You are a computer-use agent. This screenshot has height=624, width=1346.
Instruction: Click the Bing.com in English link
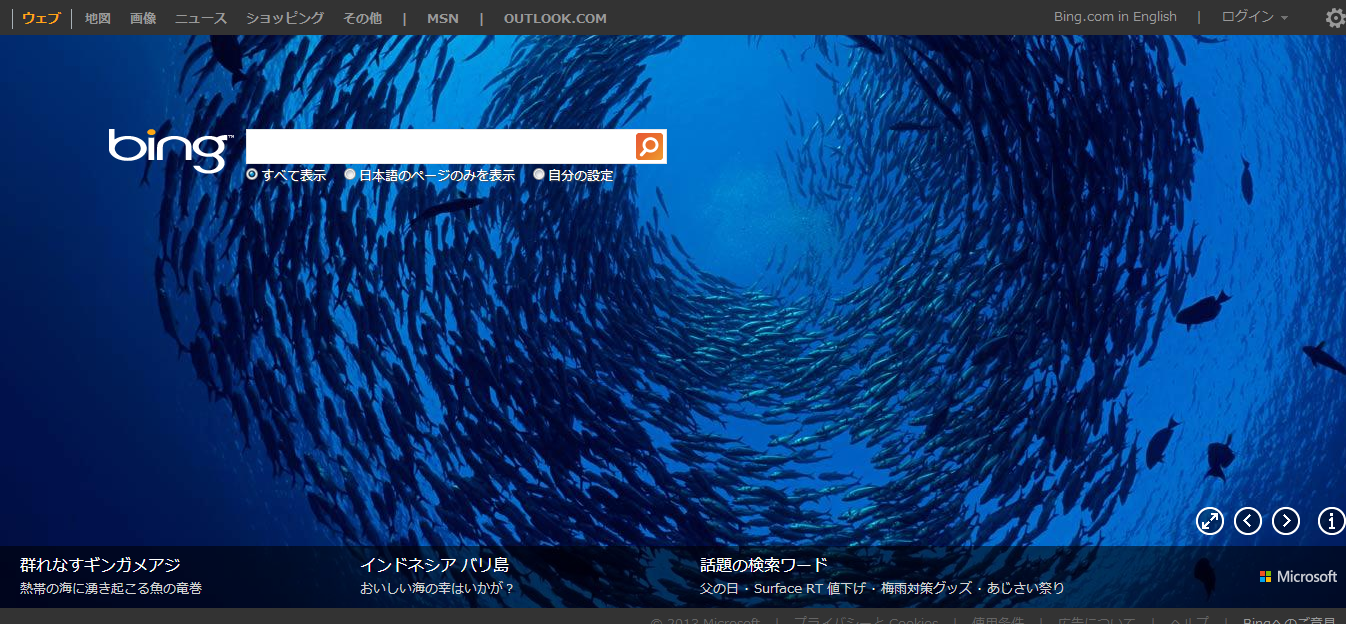1115,17
